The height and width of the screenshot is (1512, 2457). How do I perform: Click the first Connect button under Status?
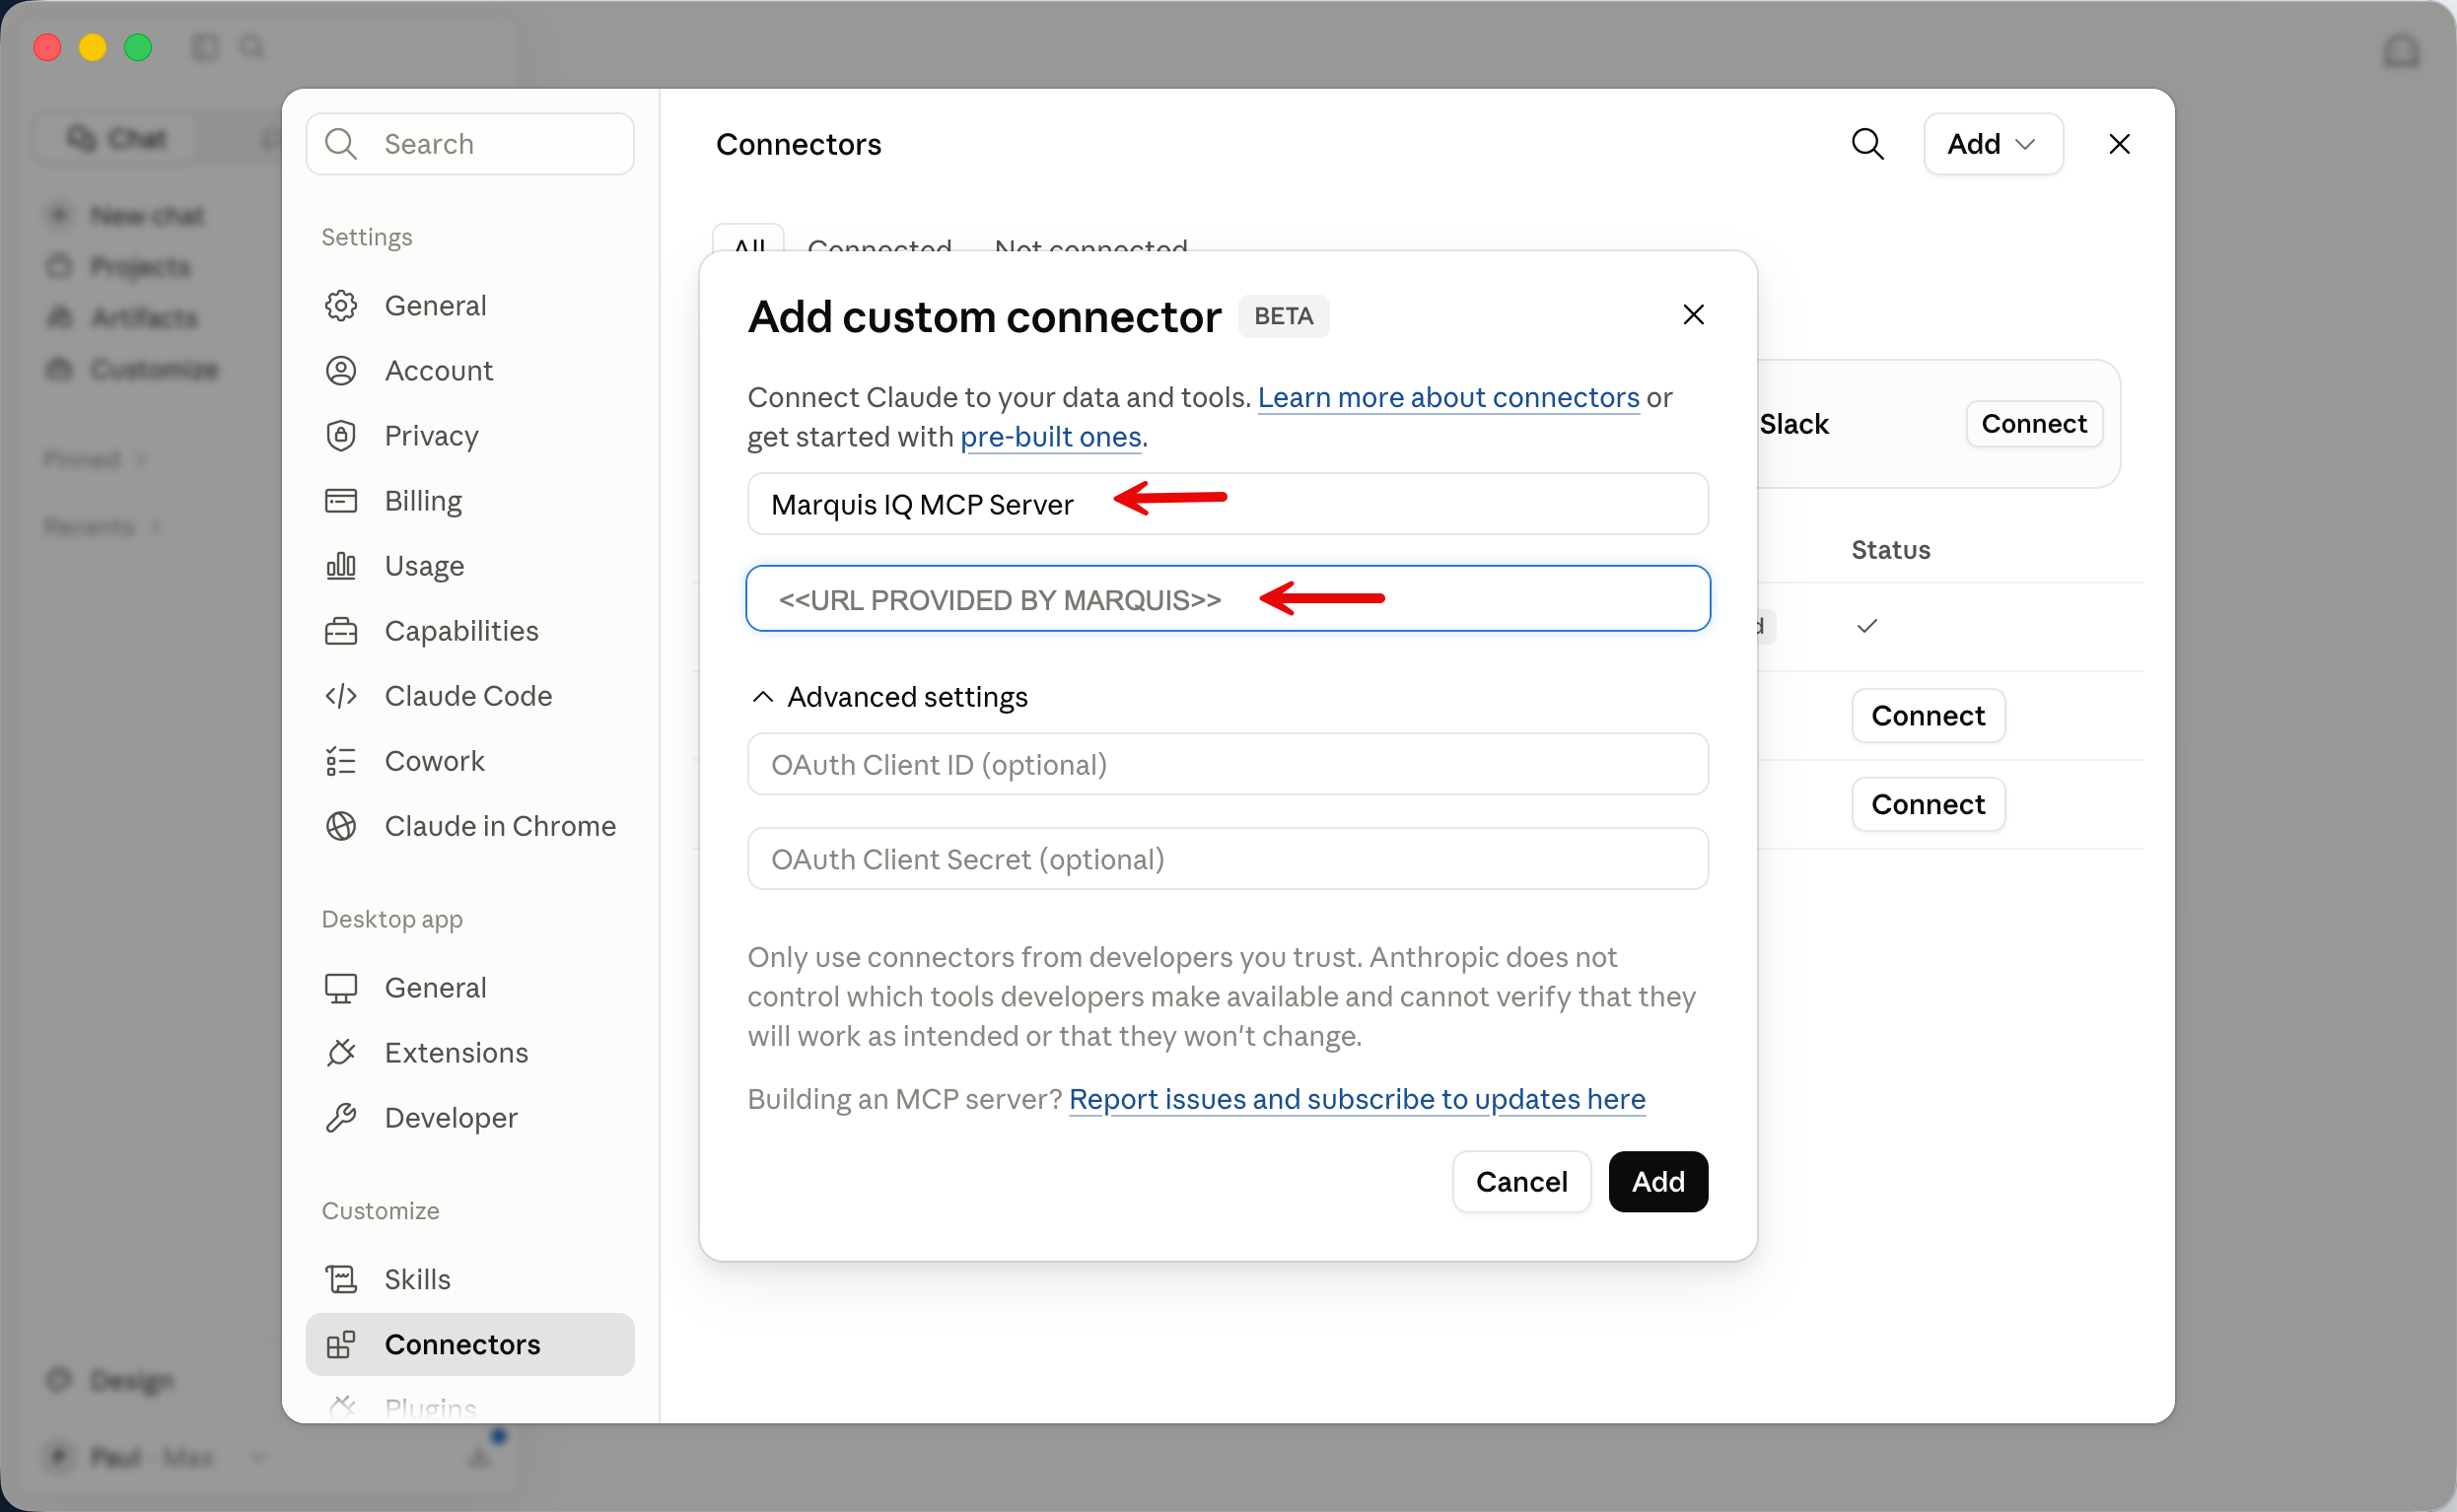(x=1928, y=716)
